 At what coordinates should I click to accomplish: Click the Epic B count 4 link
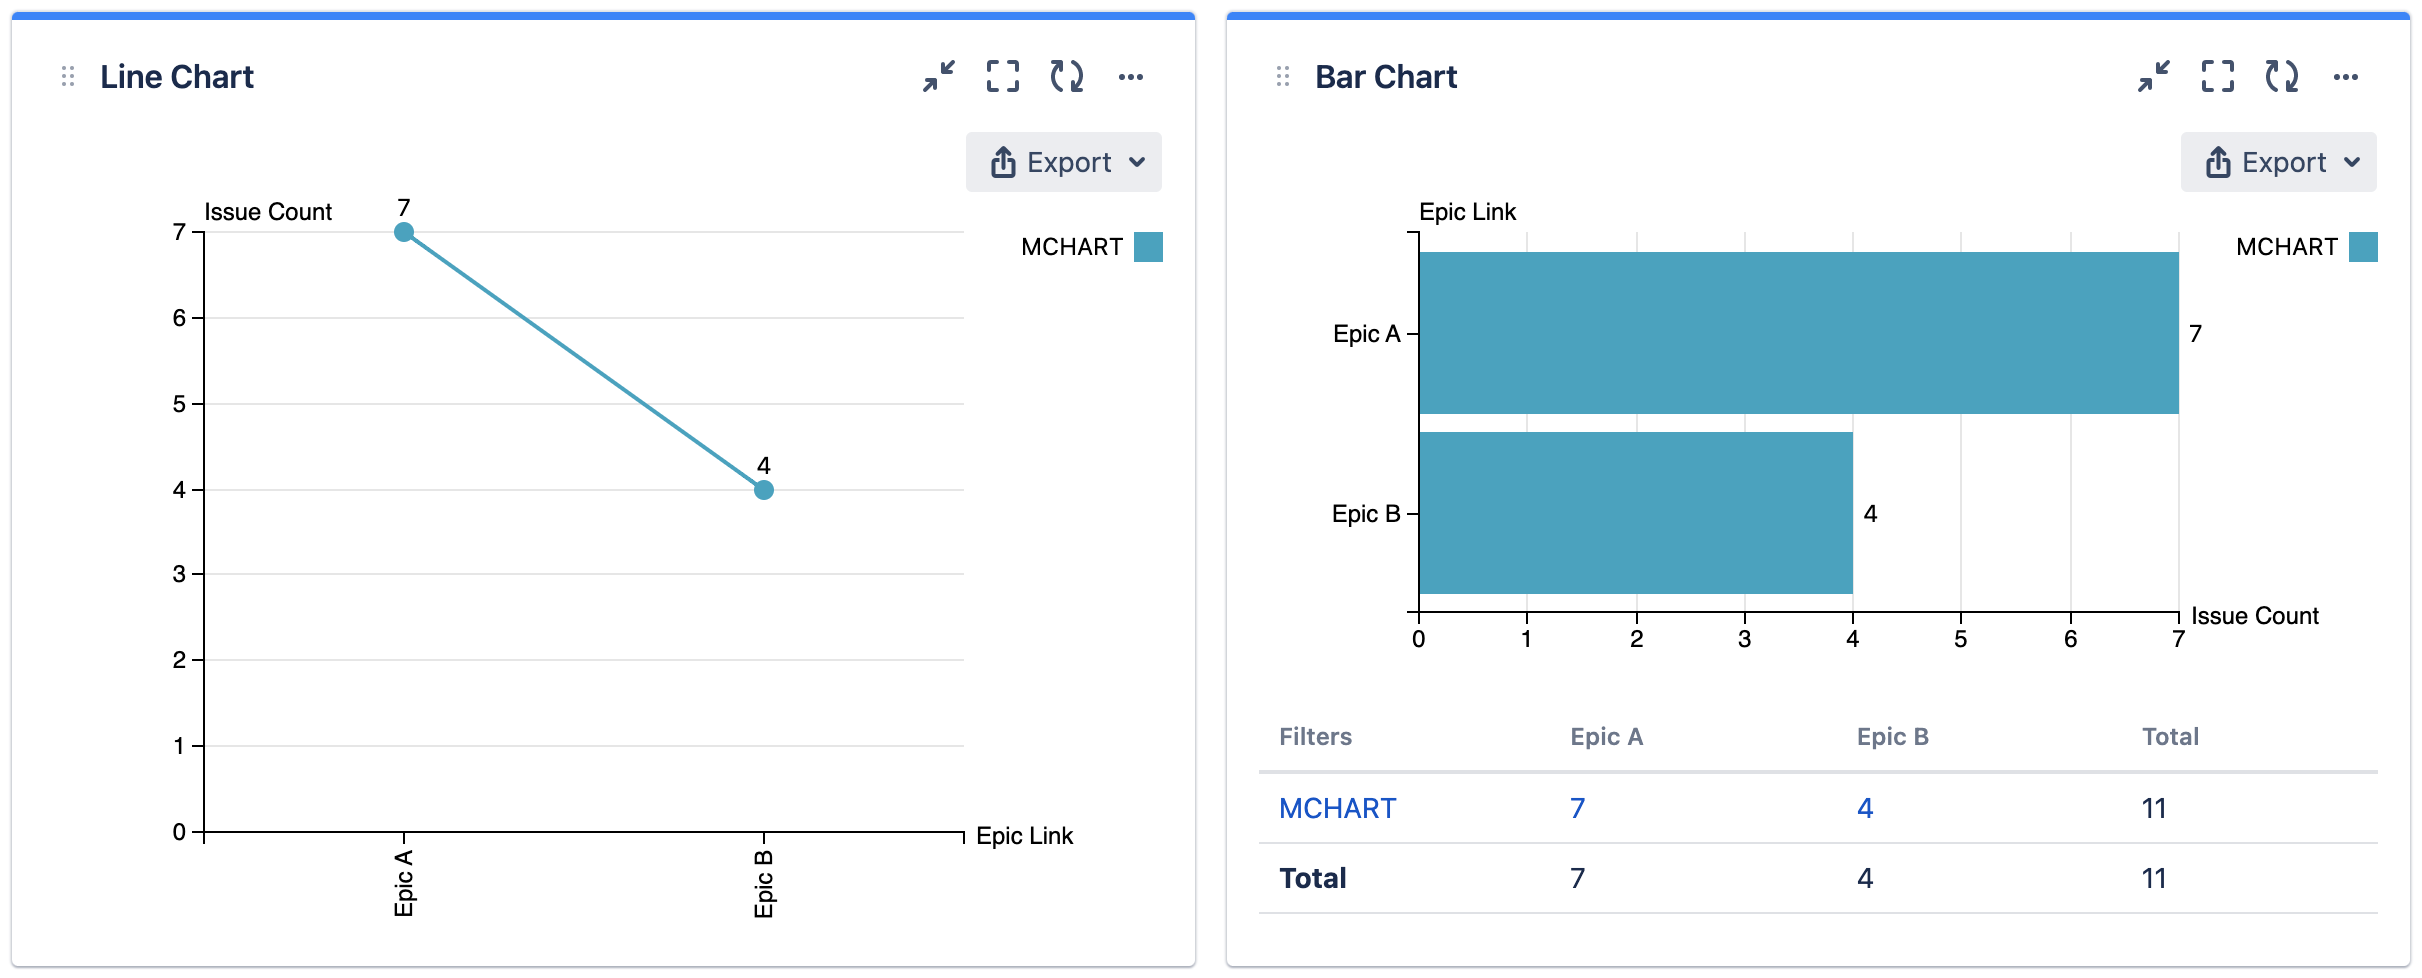click(x=1865, y=807)
